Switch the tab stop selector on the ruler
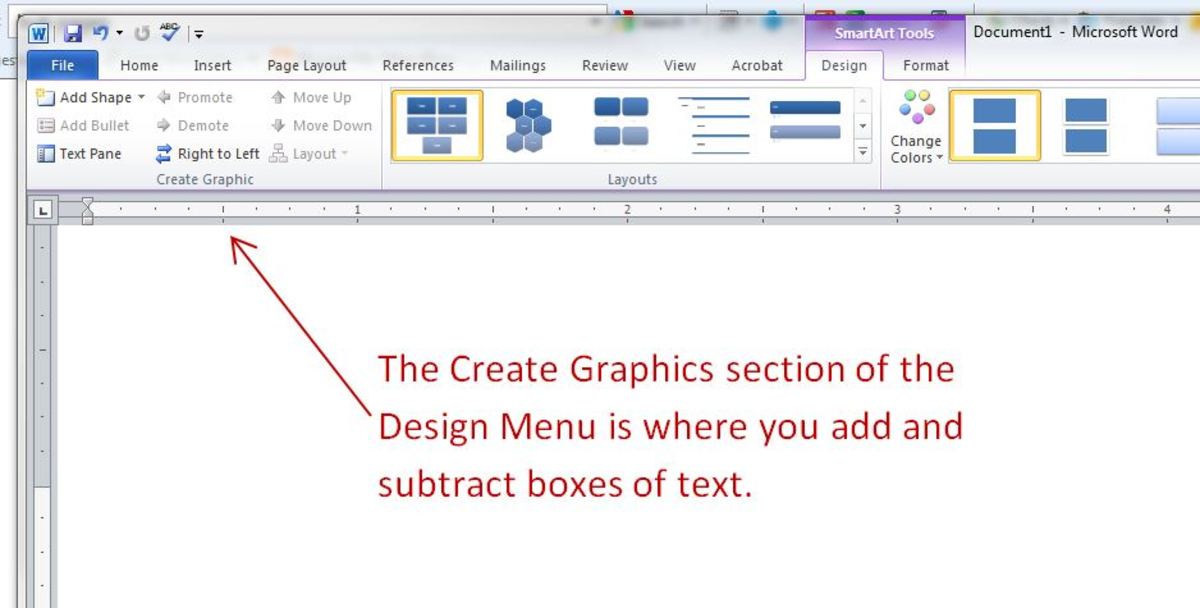The image size is (1200, 608). (x=40, y=210)
